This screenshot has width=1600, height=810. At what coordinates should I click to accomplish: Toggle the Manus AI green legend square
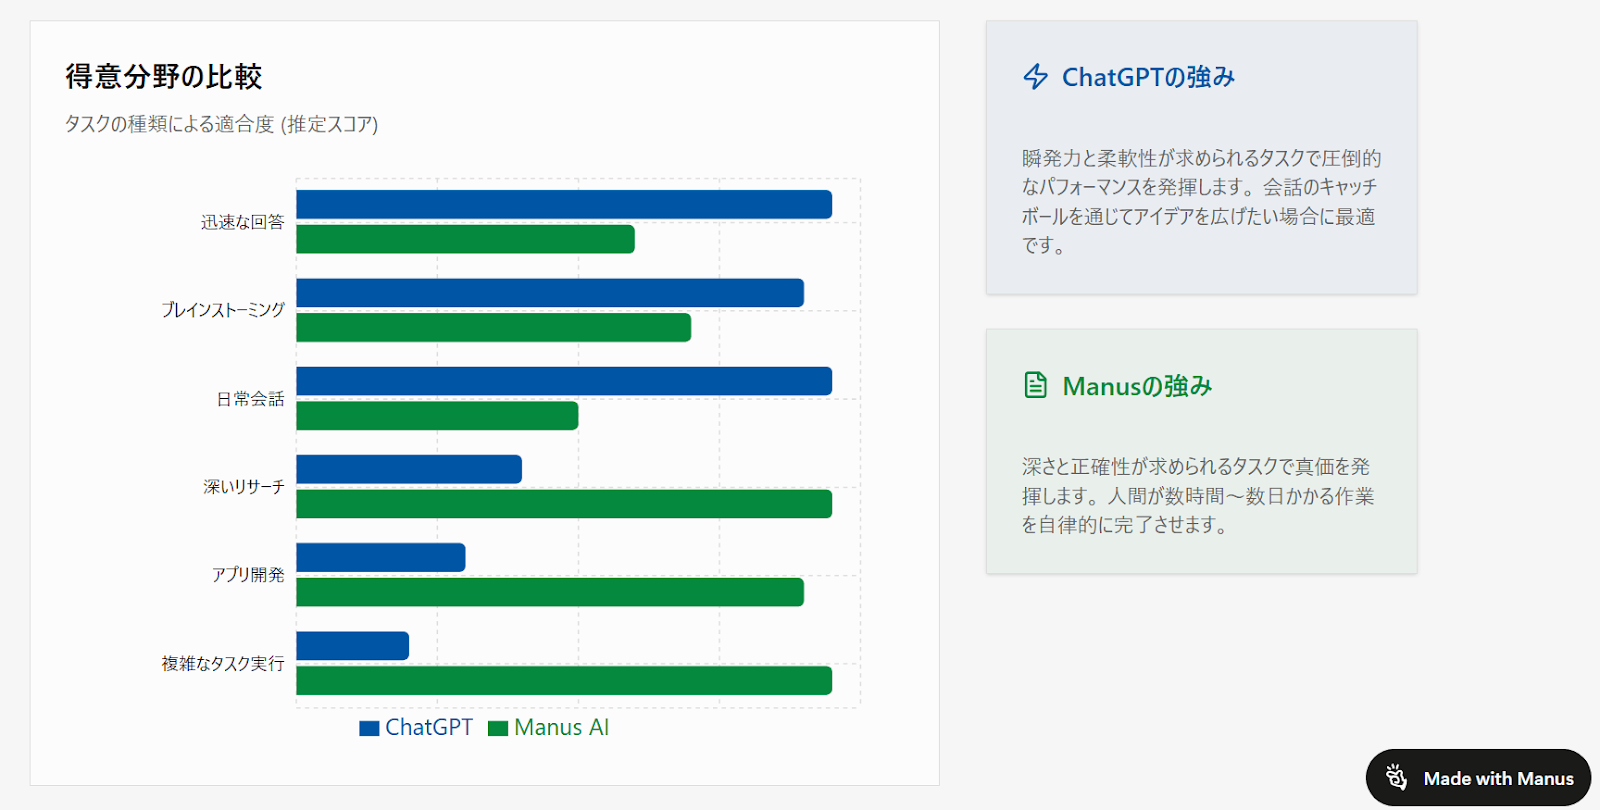coord(498,728)
